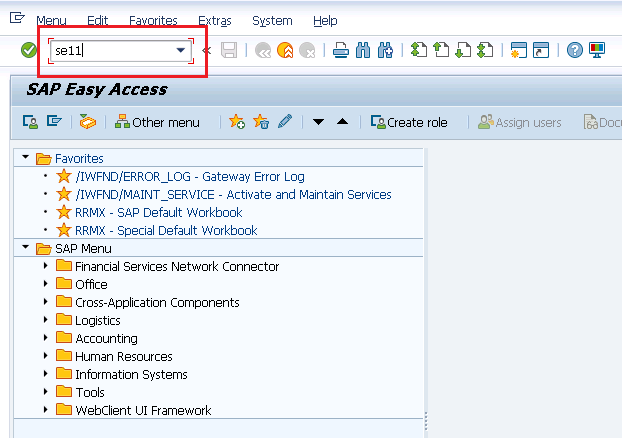The height and width of the screenshot is (438, 622).
Task: Click the Human Resources folder icon
Action: 64,355
